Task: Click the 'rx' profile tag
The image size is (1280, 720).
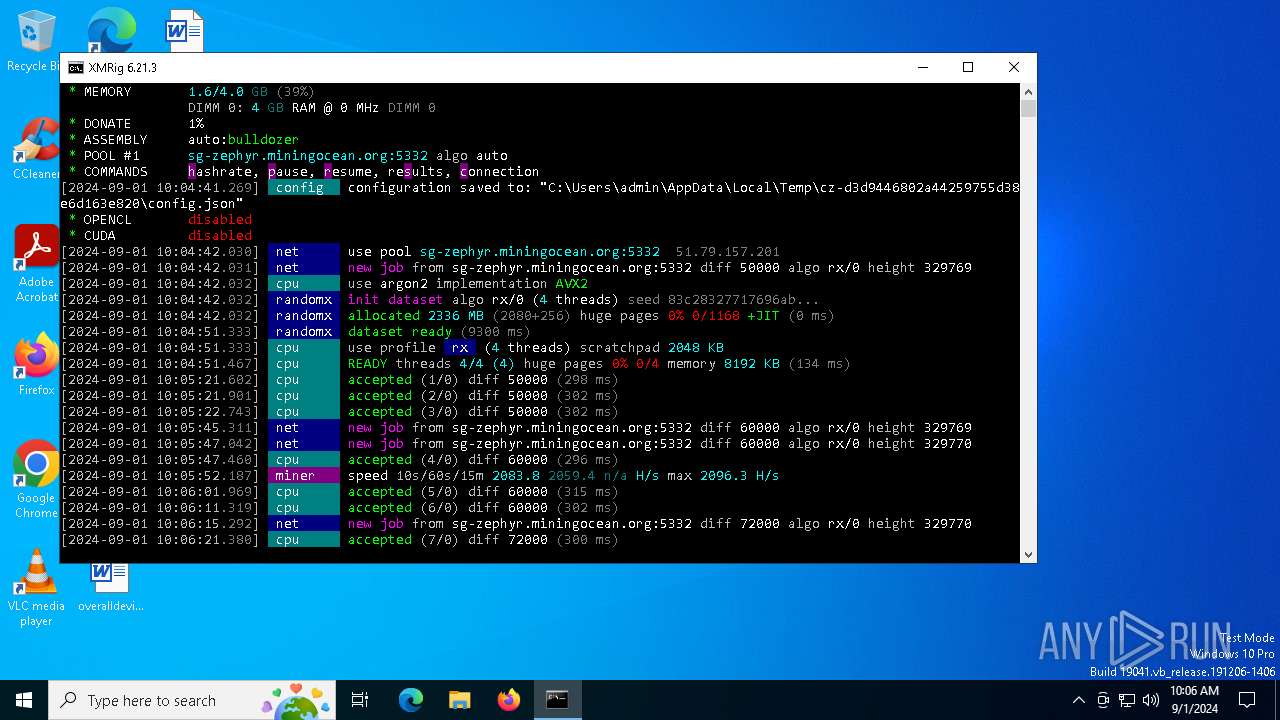Action: click(460, 348)
